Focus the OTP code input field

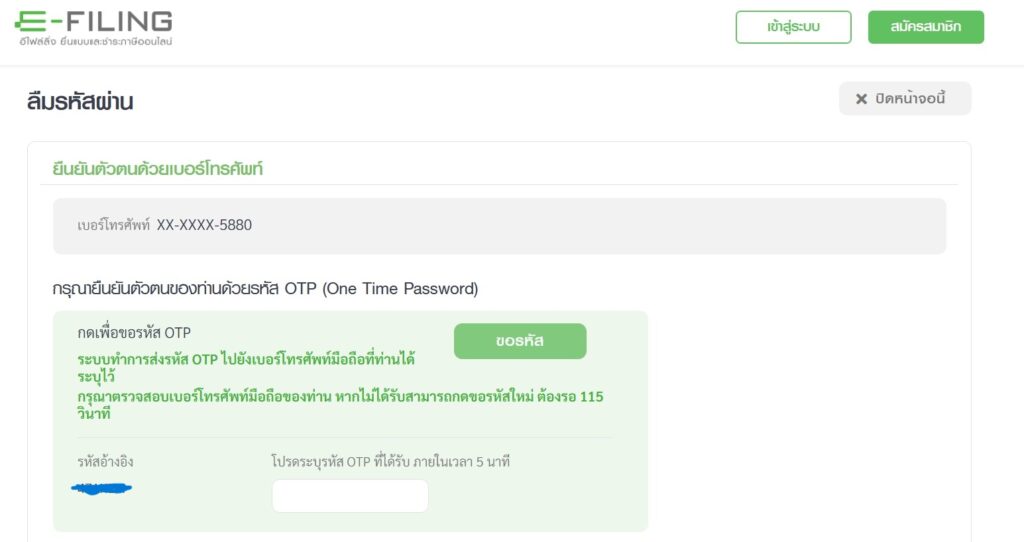(x=350, y=496)
